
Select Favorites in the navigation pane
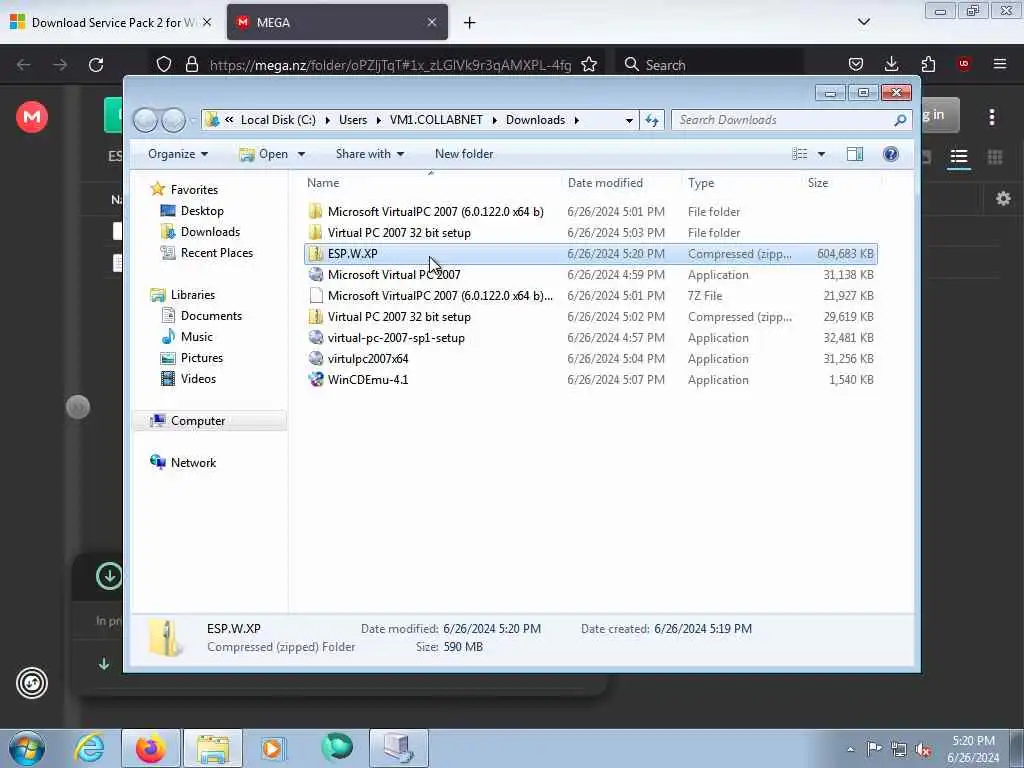(194, 189)
